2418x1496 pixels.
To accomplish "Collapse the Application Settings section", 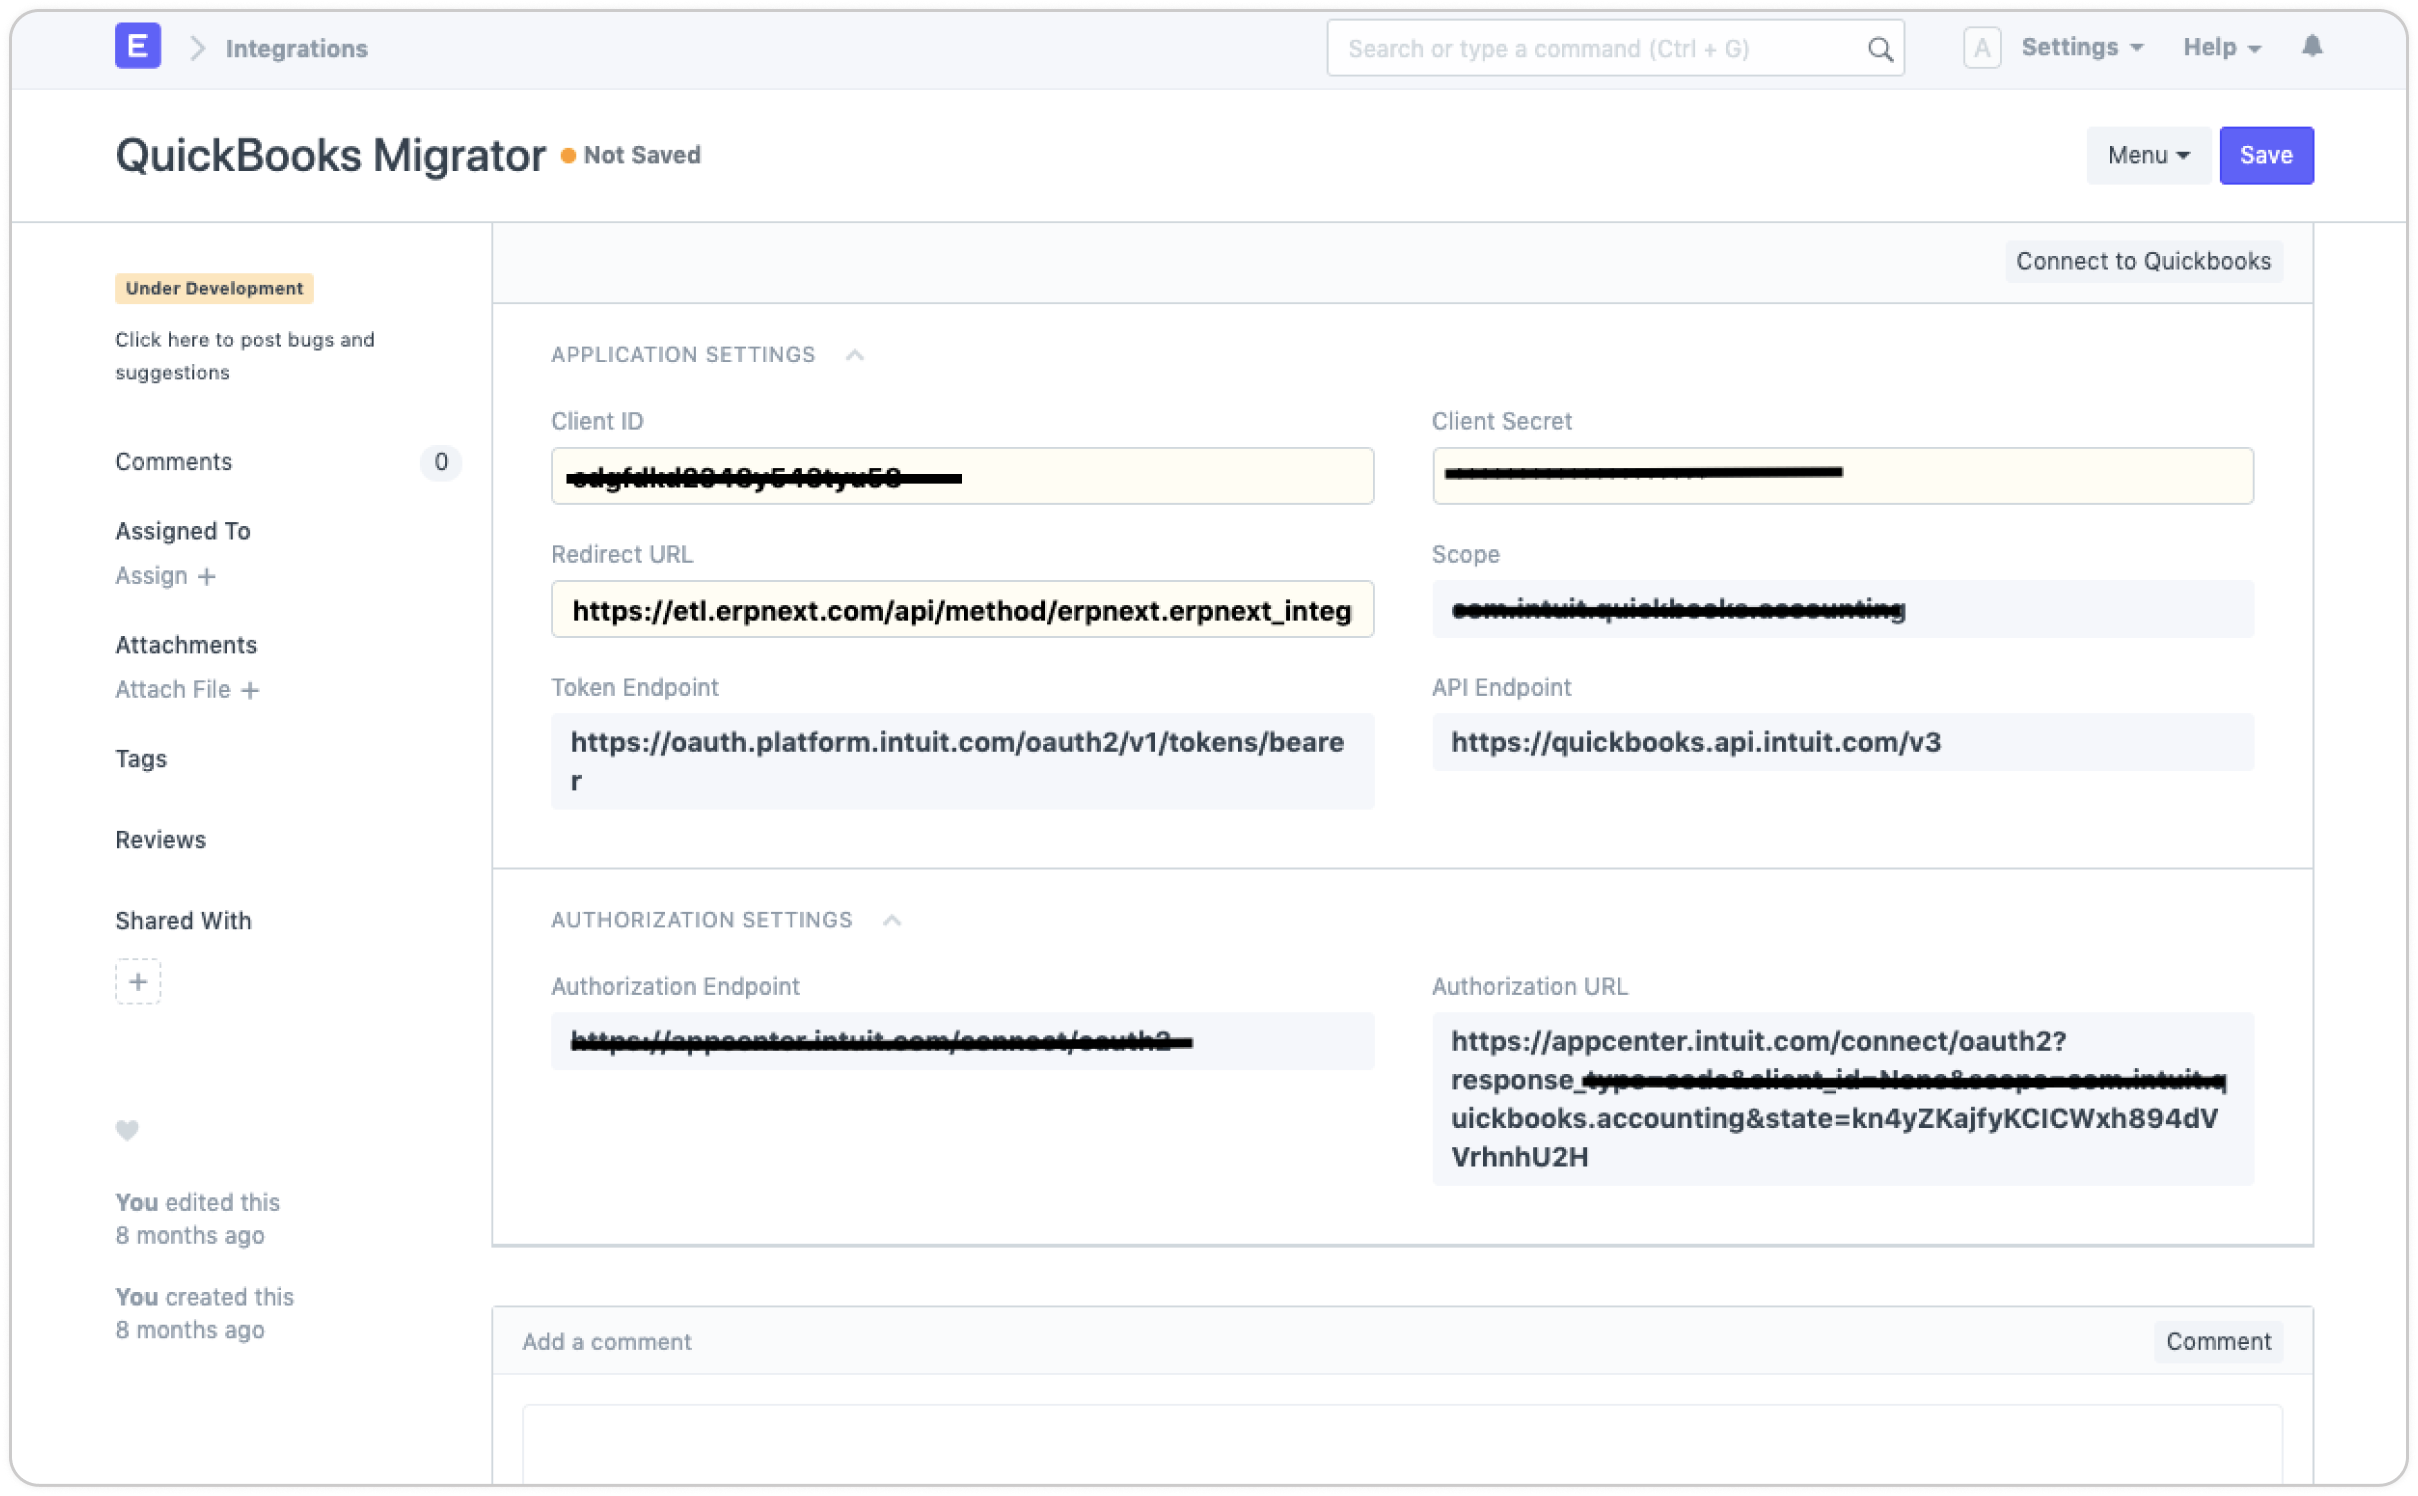I will point(854,355).
